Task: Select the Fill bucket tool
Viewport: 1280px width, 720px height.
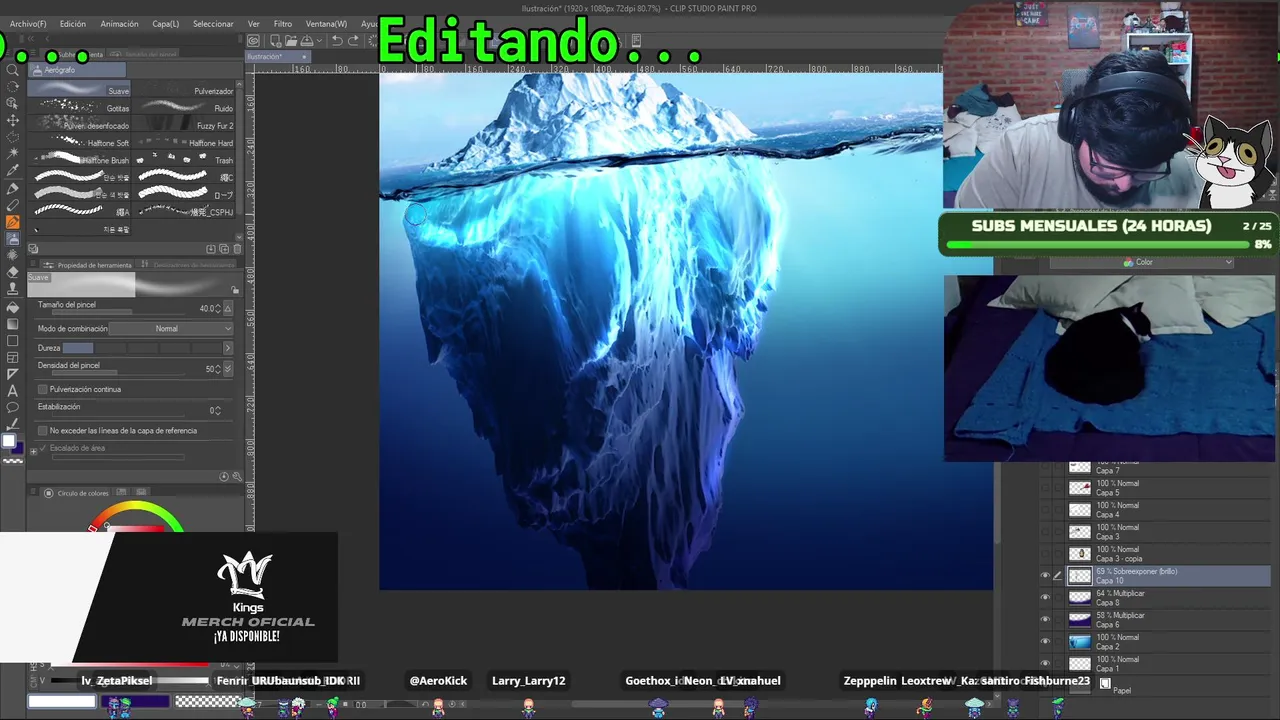Action: click(13, 306)
